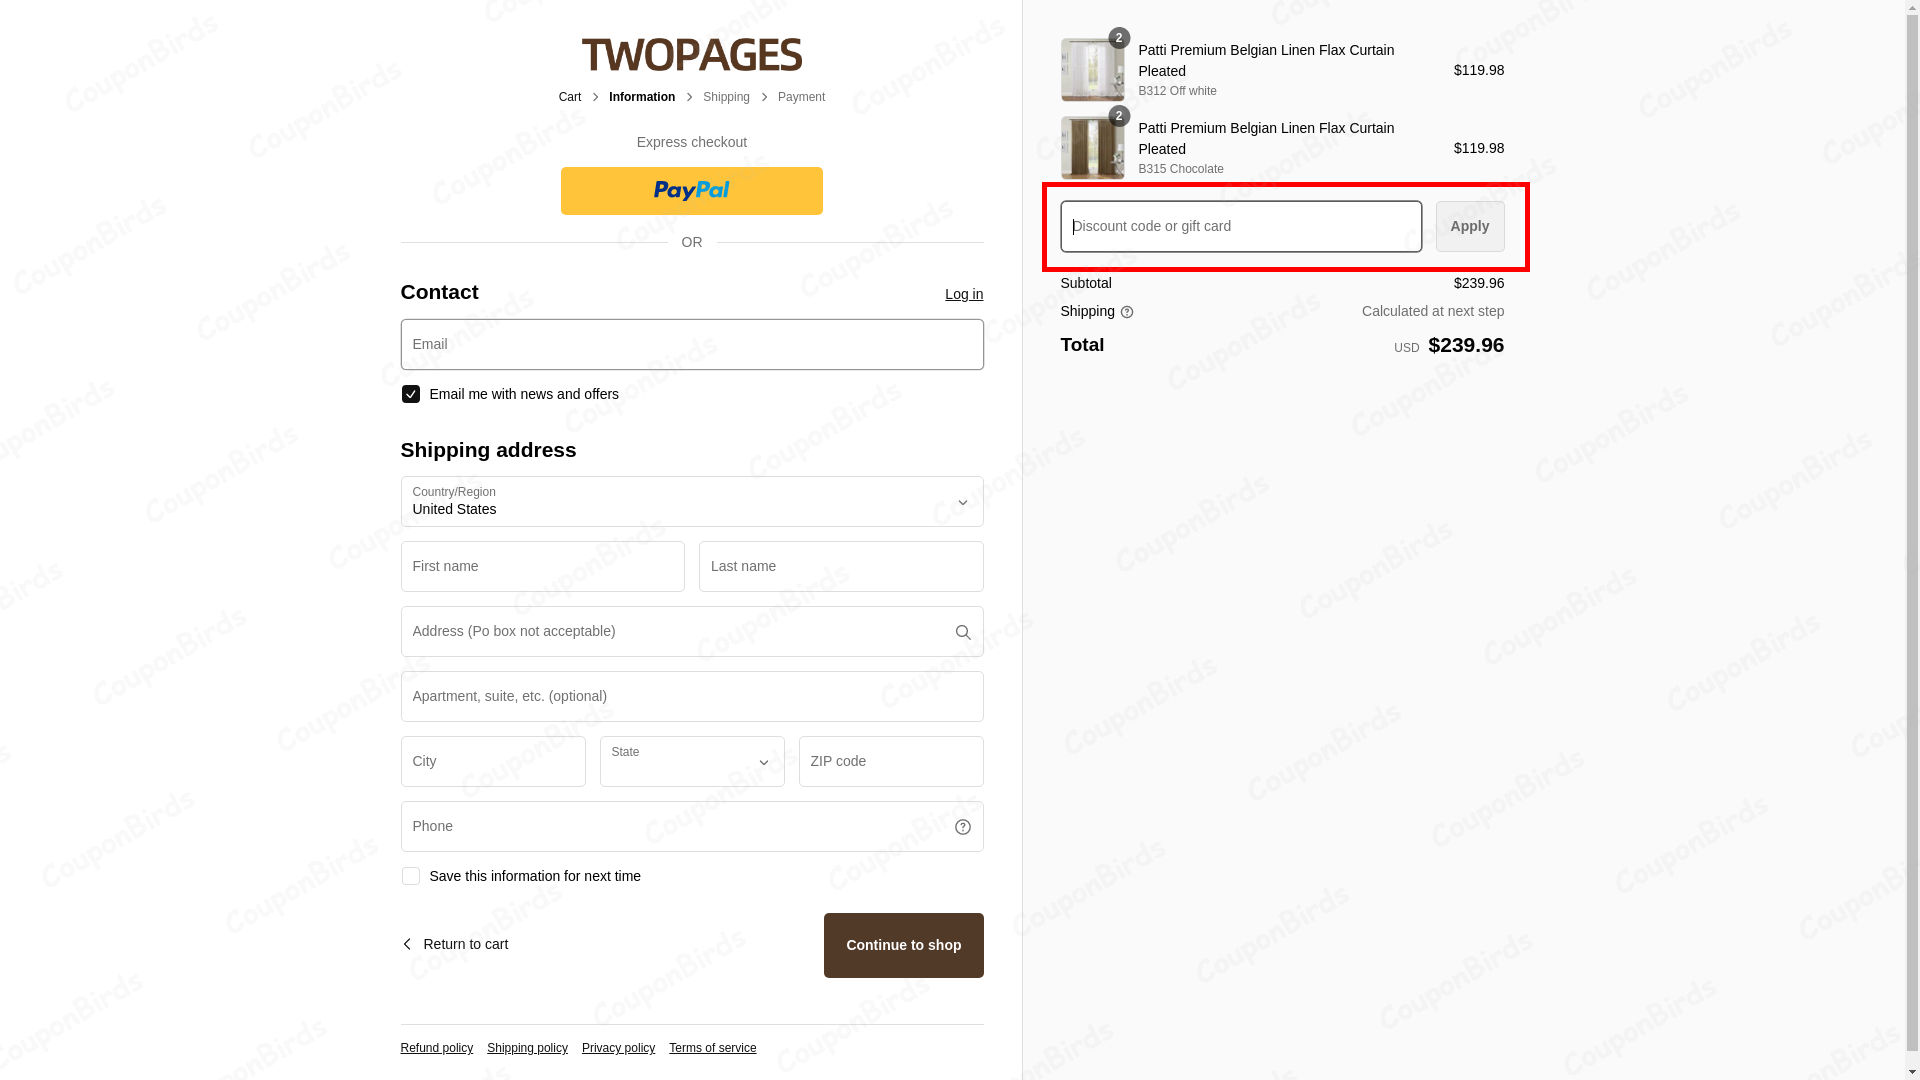Click the Shipping info question icon

click(x=1127, y=312)
